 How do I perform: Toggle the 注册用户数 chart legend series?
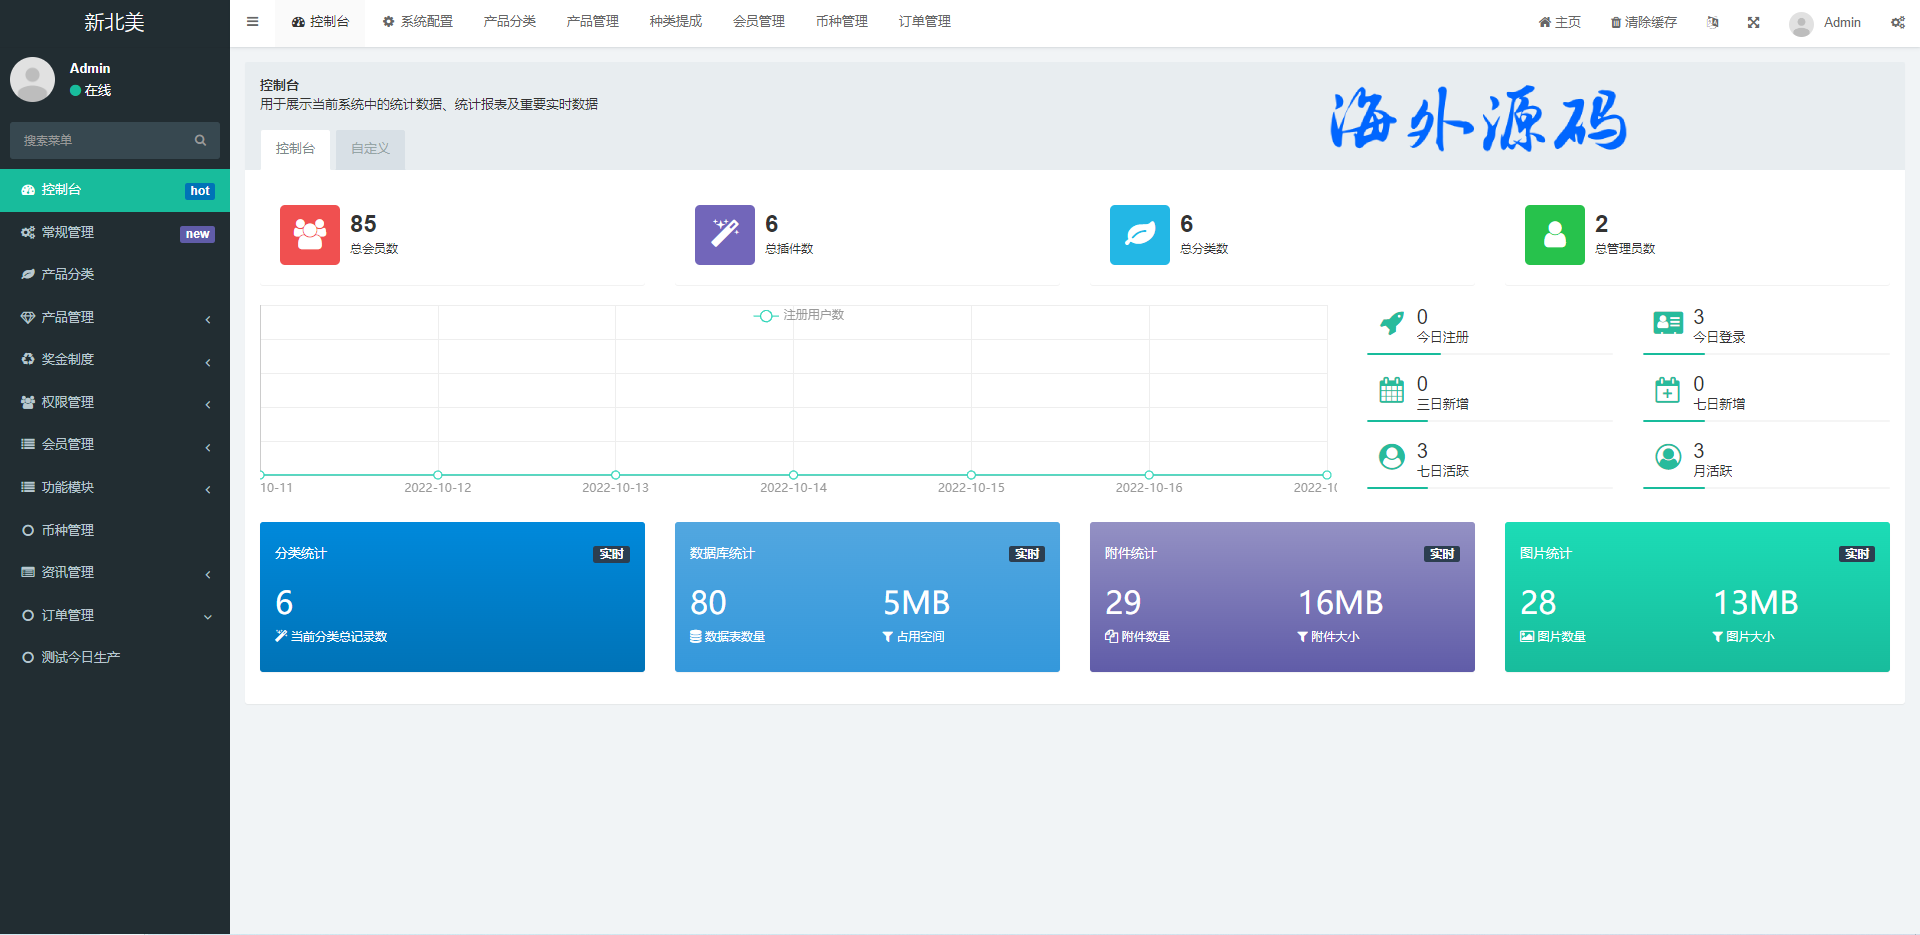799,315
